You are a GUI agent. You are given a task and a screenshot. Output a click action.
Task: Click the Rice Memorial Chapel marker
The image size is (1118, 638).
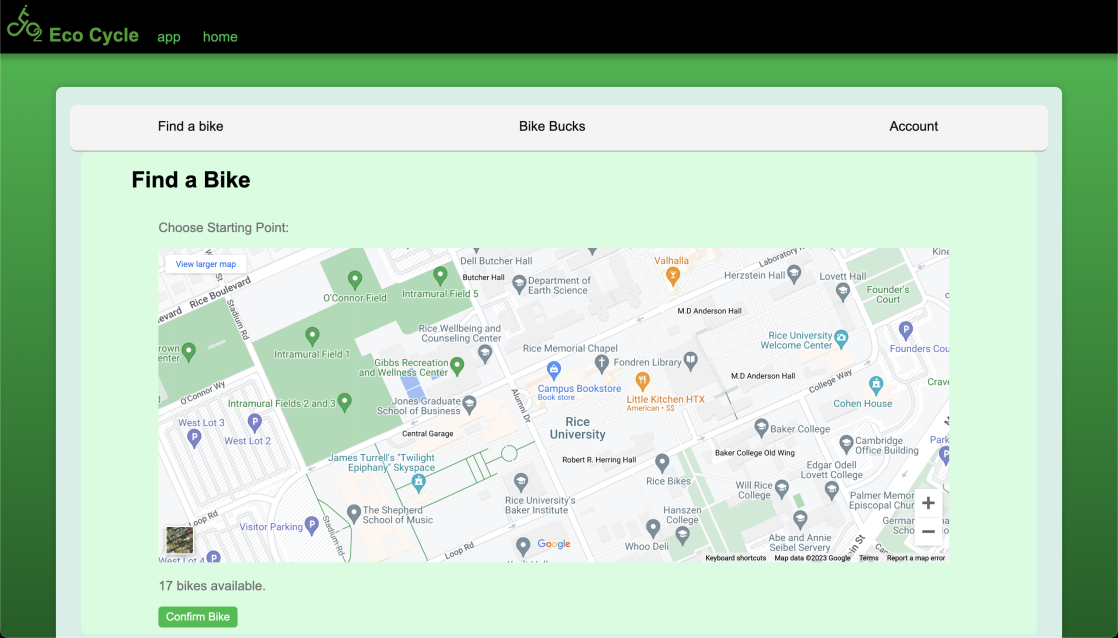pos(601,364)
